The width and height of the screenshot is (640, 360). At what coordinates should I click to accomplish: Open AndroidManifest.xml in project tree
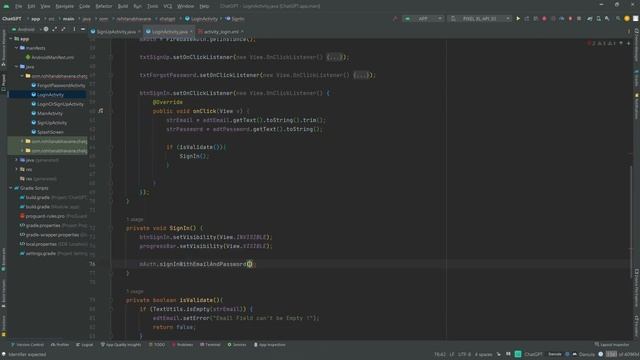[50, 58]
